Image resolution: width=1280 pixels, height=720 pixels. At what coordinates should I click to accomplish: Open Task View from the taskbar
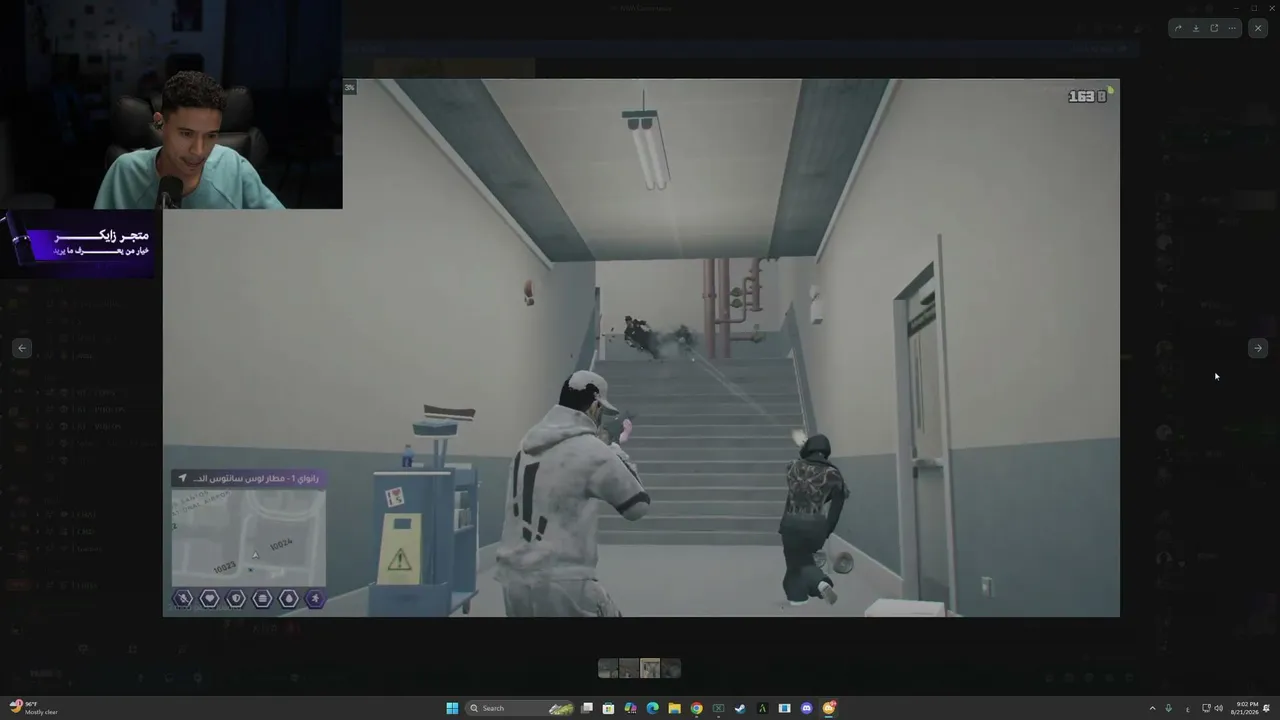(587, 708)
